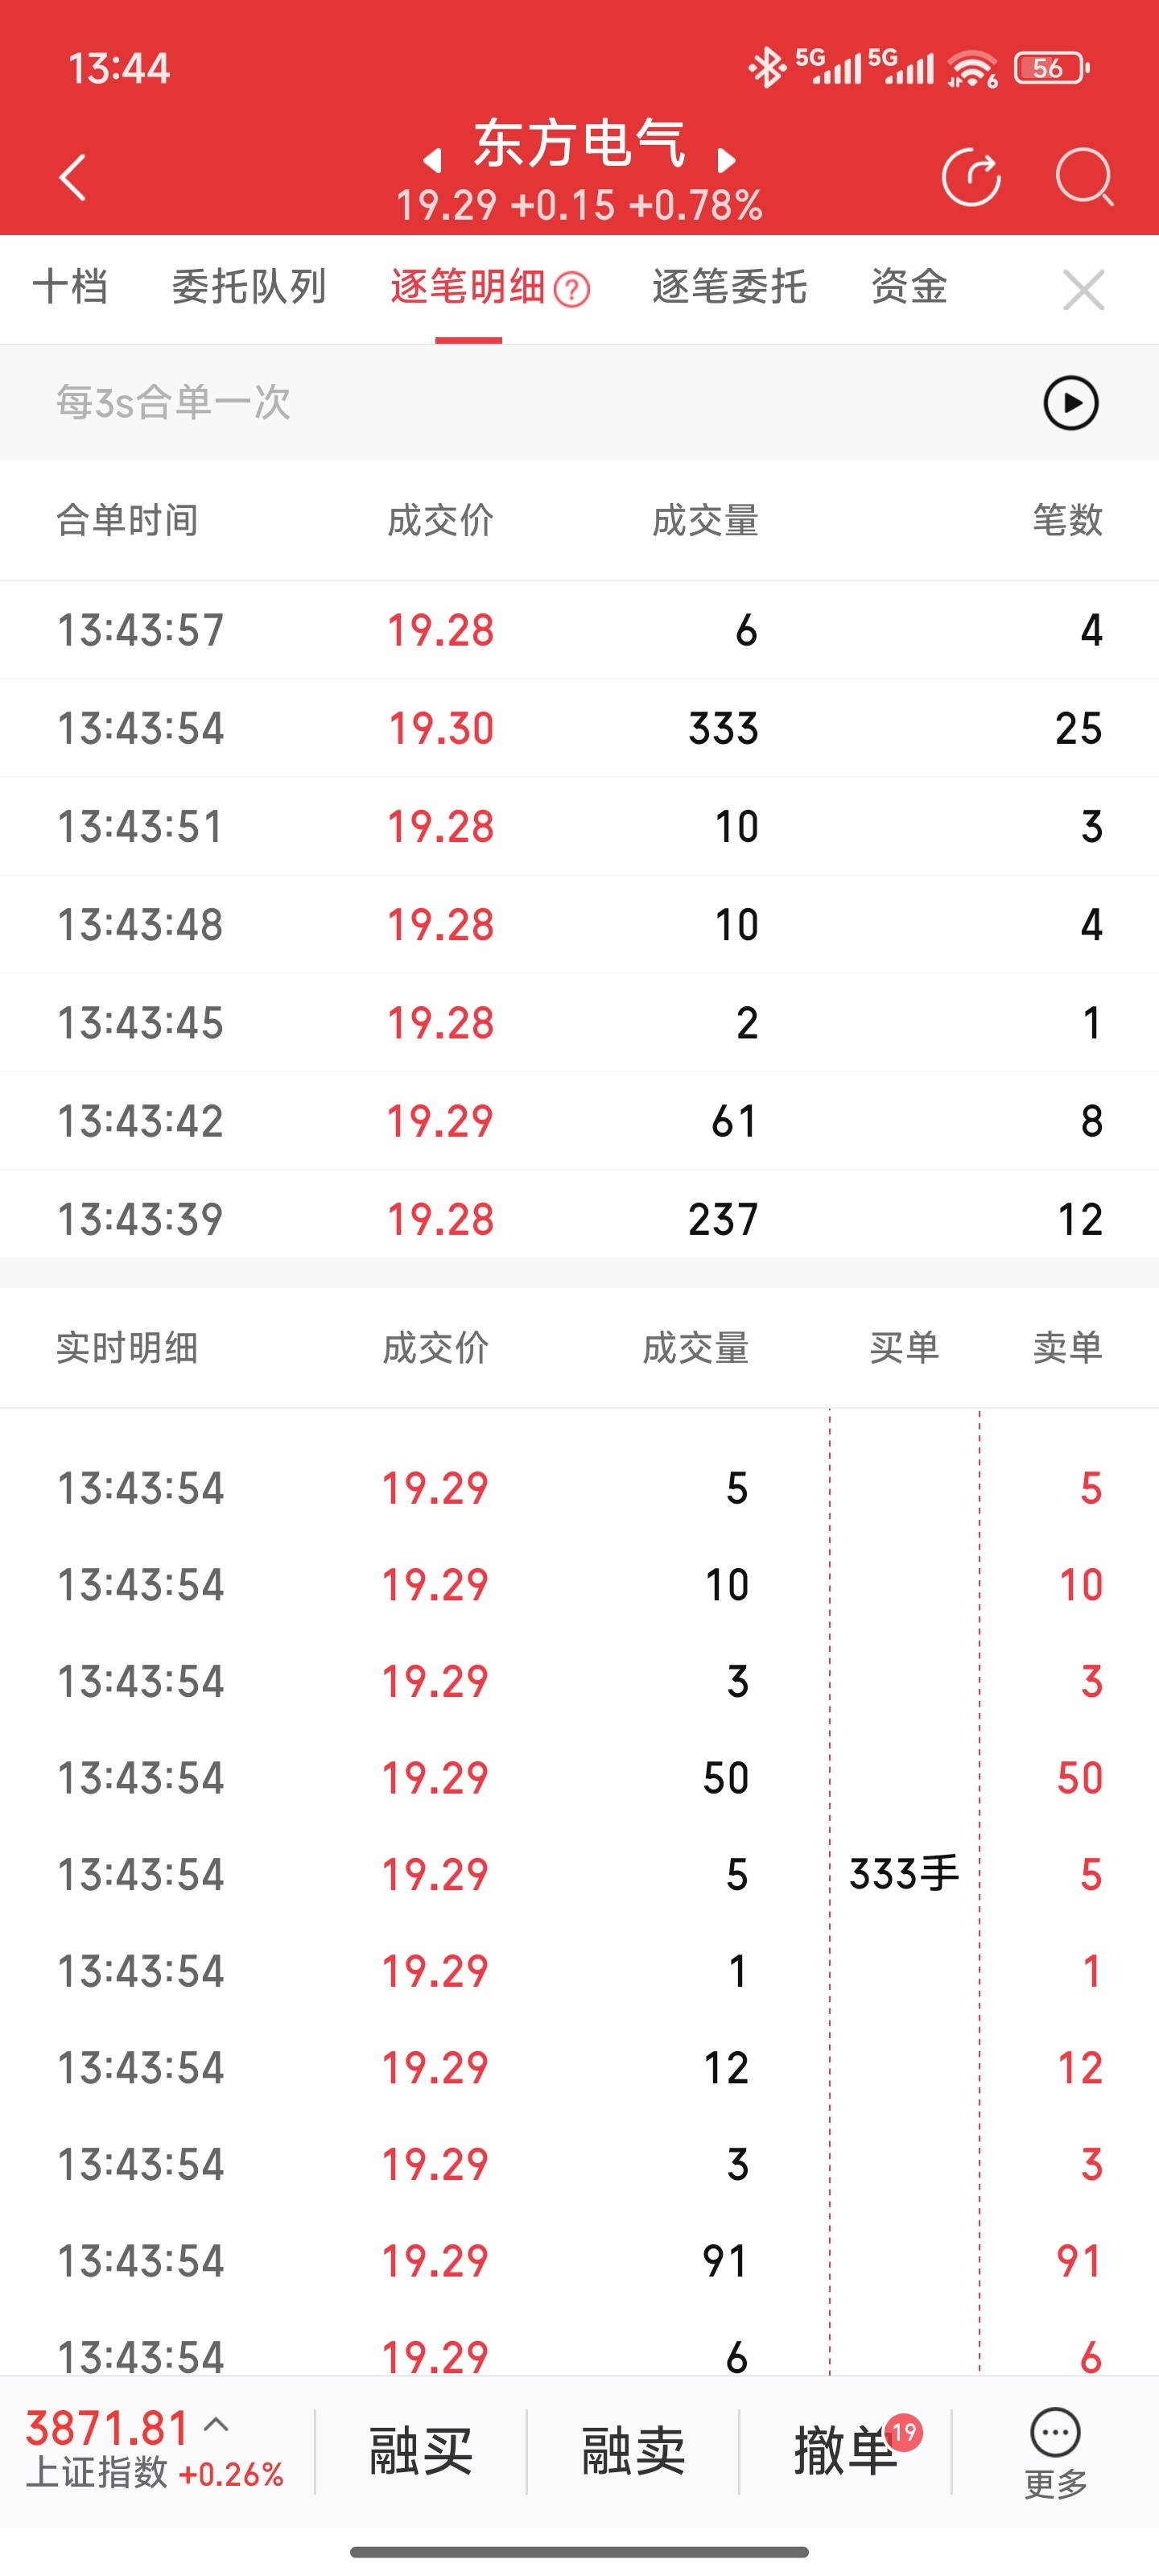The image size is (1159, 2576).
Task: Switch to previous stock with left triangle
Action: point(432,160)
